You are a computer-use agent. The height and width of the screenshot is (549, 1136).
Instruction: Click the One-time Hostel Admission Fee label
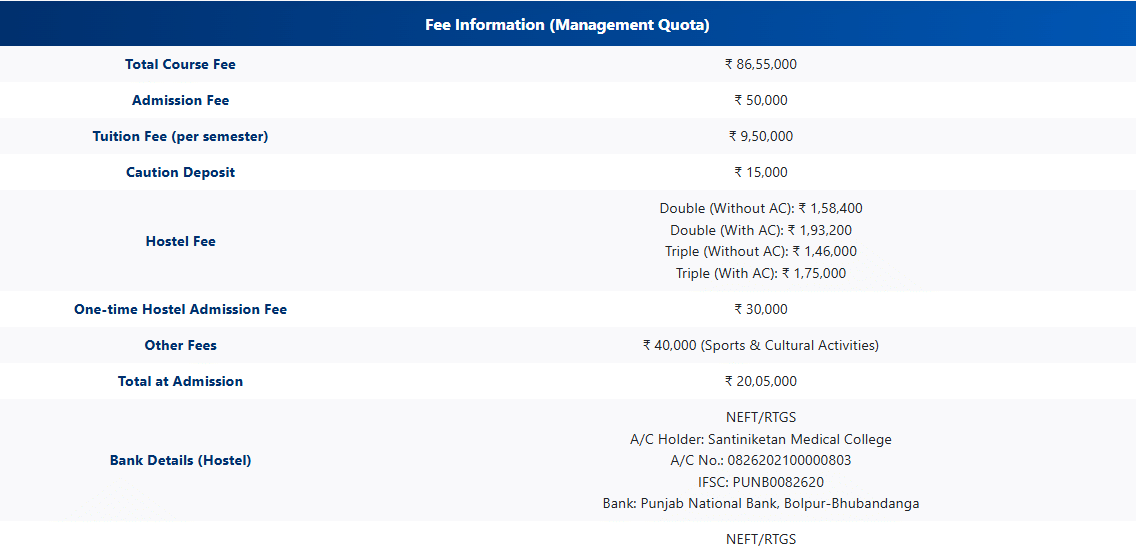click(x=180, y=309)
